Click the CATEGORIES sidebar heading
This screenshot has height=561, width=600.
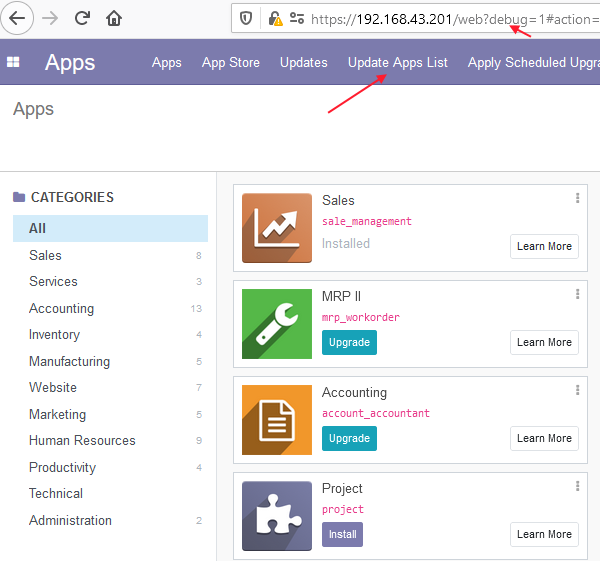[x=72, y=197]
